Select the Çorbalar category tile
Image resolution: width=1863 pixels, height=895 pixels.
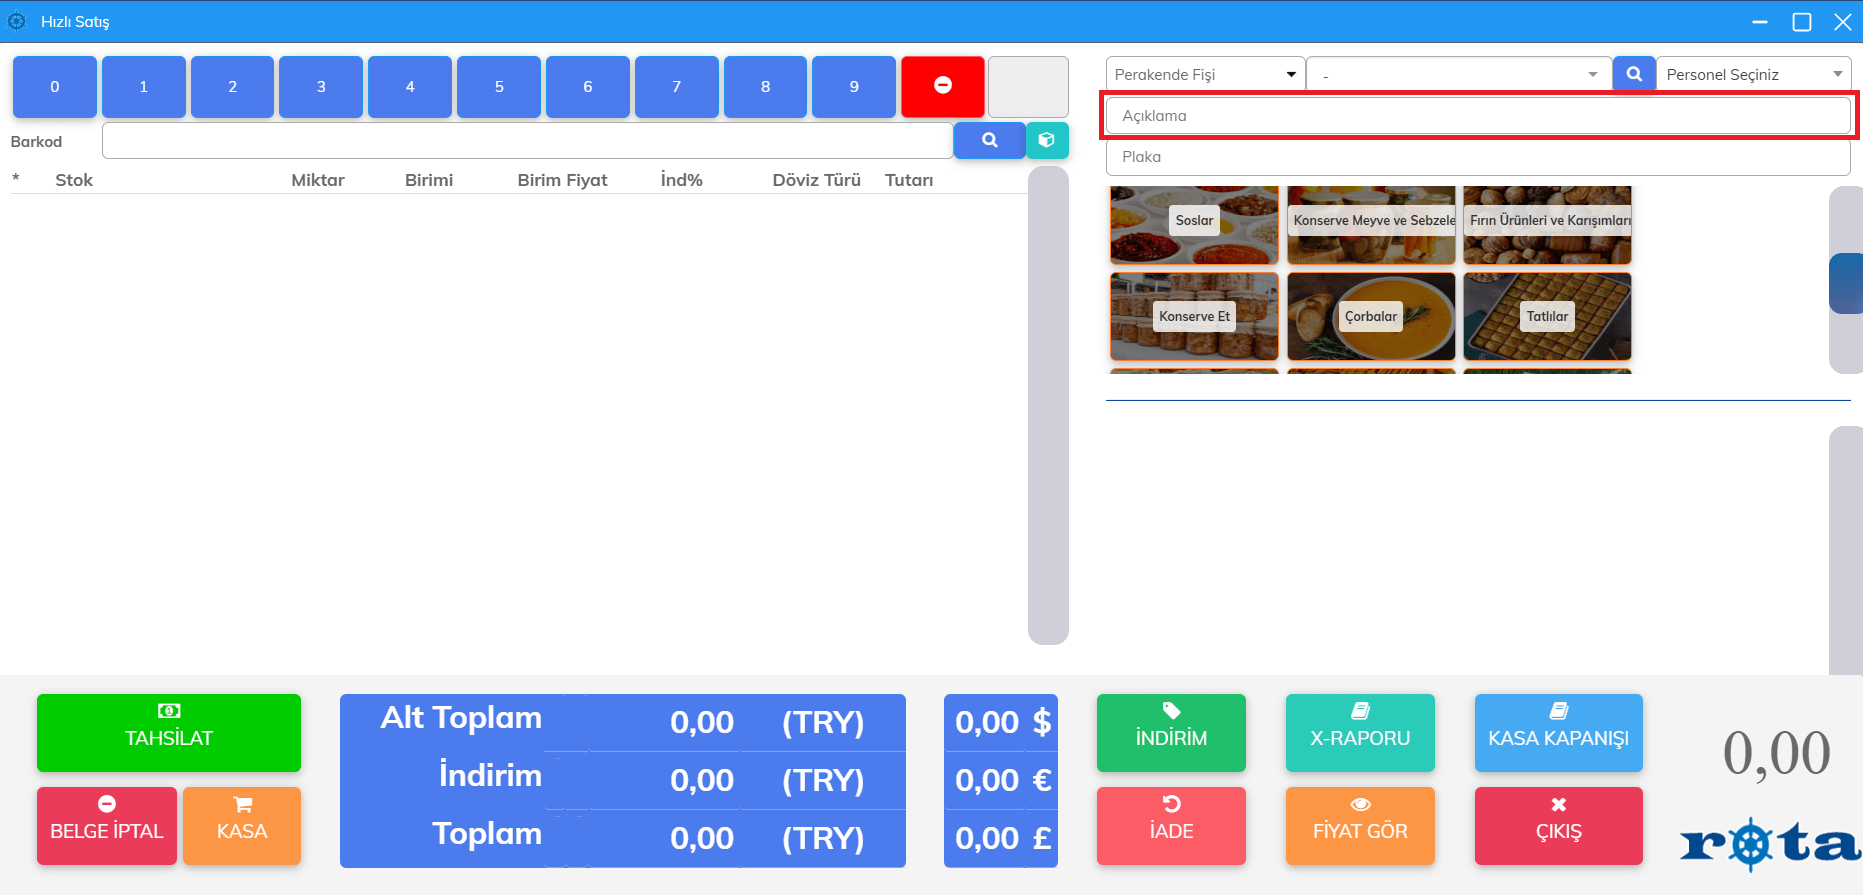[1371, 317]
